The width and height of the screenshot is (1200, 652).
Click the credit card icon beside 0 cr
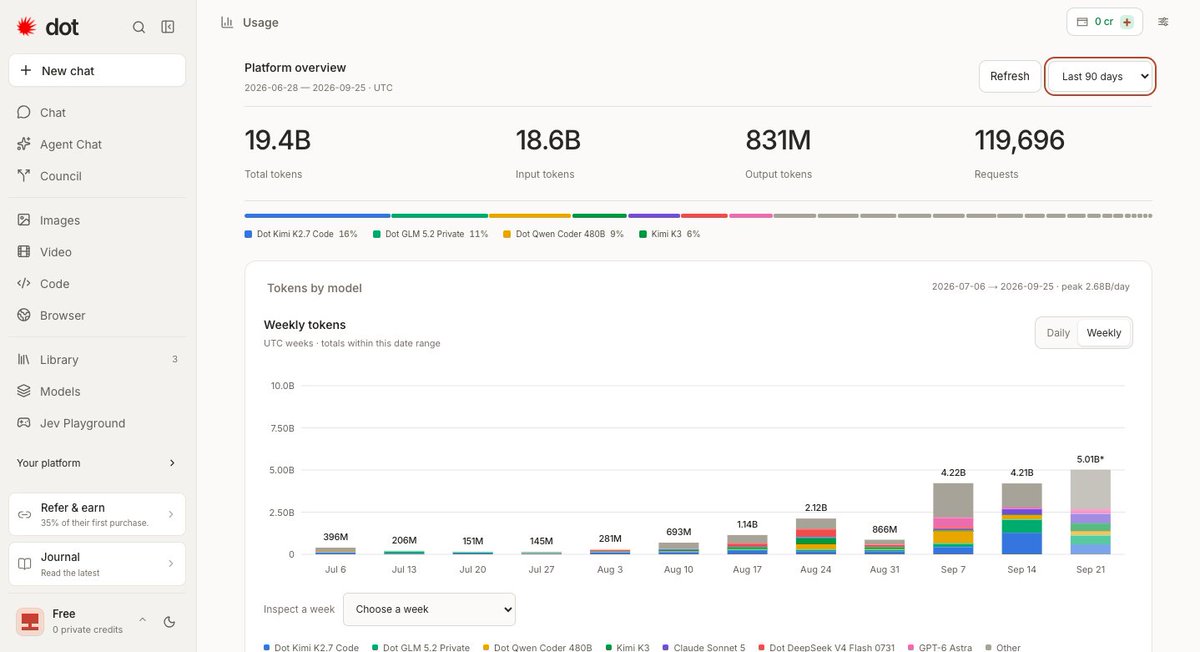coord(1083,21)
